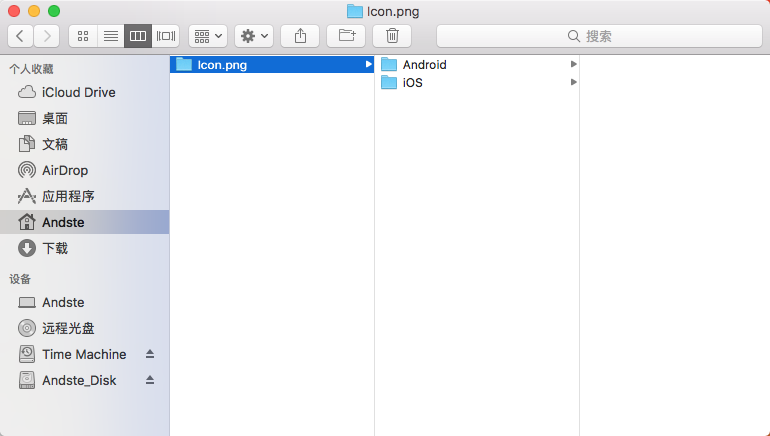Open 文稿 in the sidebar
Screen dimensions: 770x436
click(x=84, y=144)
